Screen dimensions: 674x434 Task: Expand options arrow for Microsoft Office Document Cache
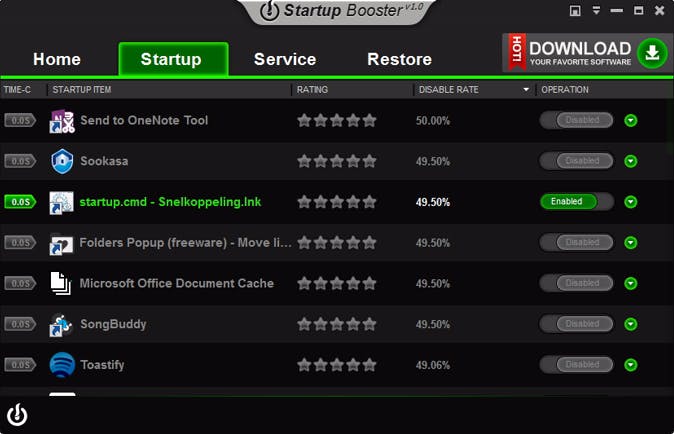[x=631, y=284]
